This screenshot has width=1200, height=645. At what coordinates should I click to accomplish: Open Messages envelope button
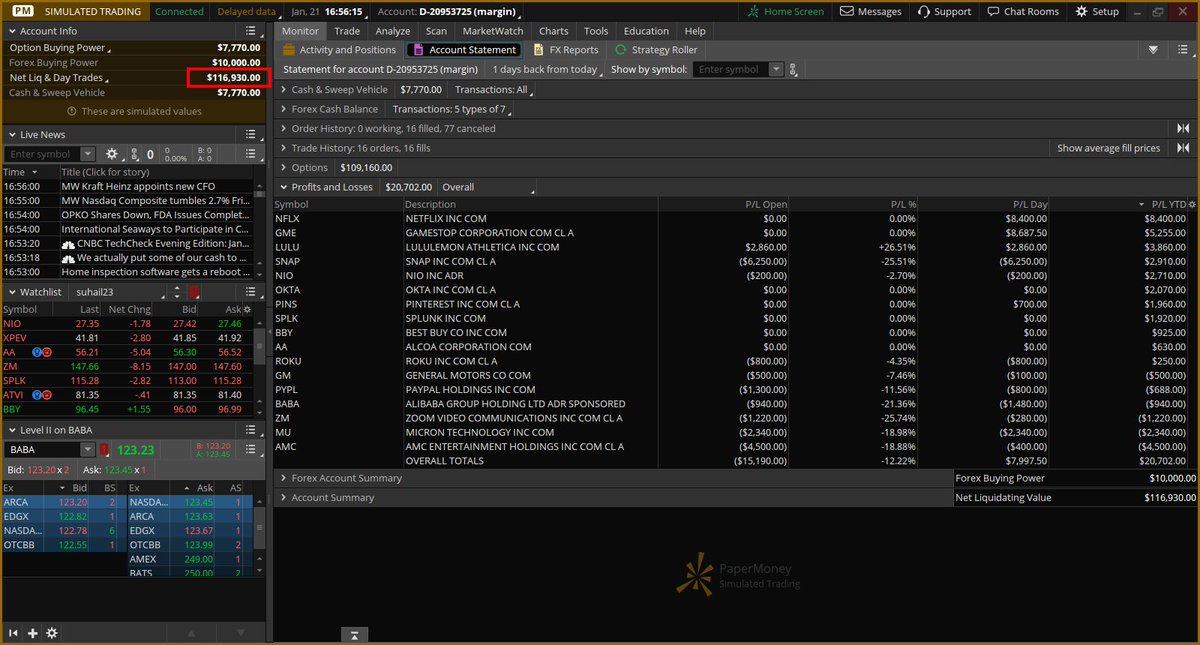click(x=870, y=12)
